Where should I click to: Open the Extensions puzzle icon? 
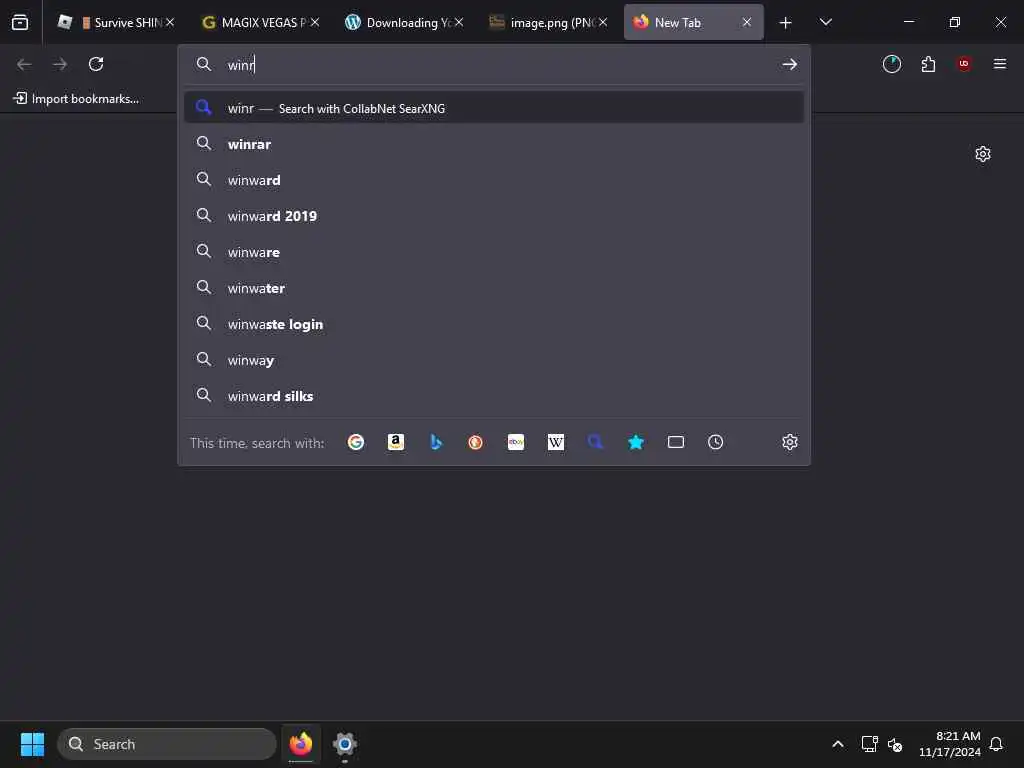point(928,64)
